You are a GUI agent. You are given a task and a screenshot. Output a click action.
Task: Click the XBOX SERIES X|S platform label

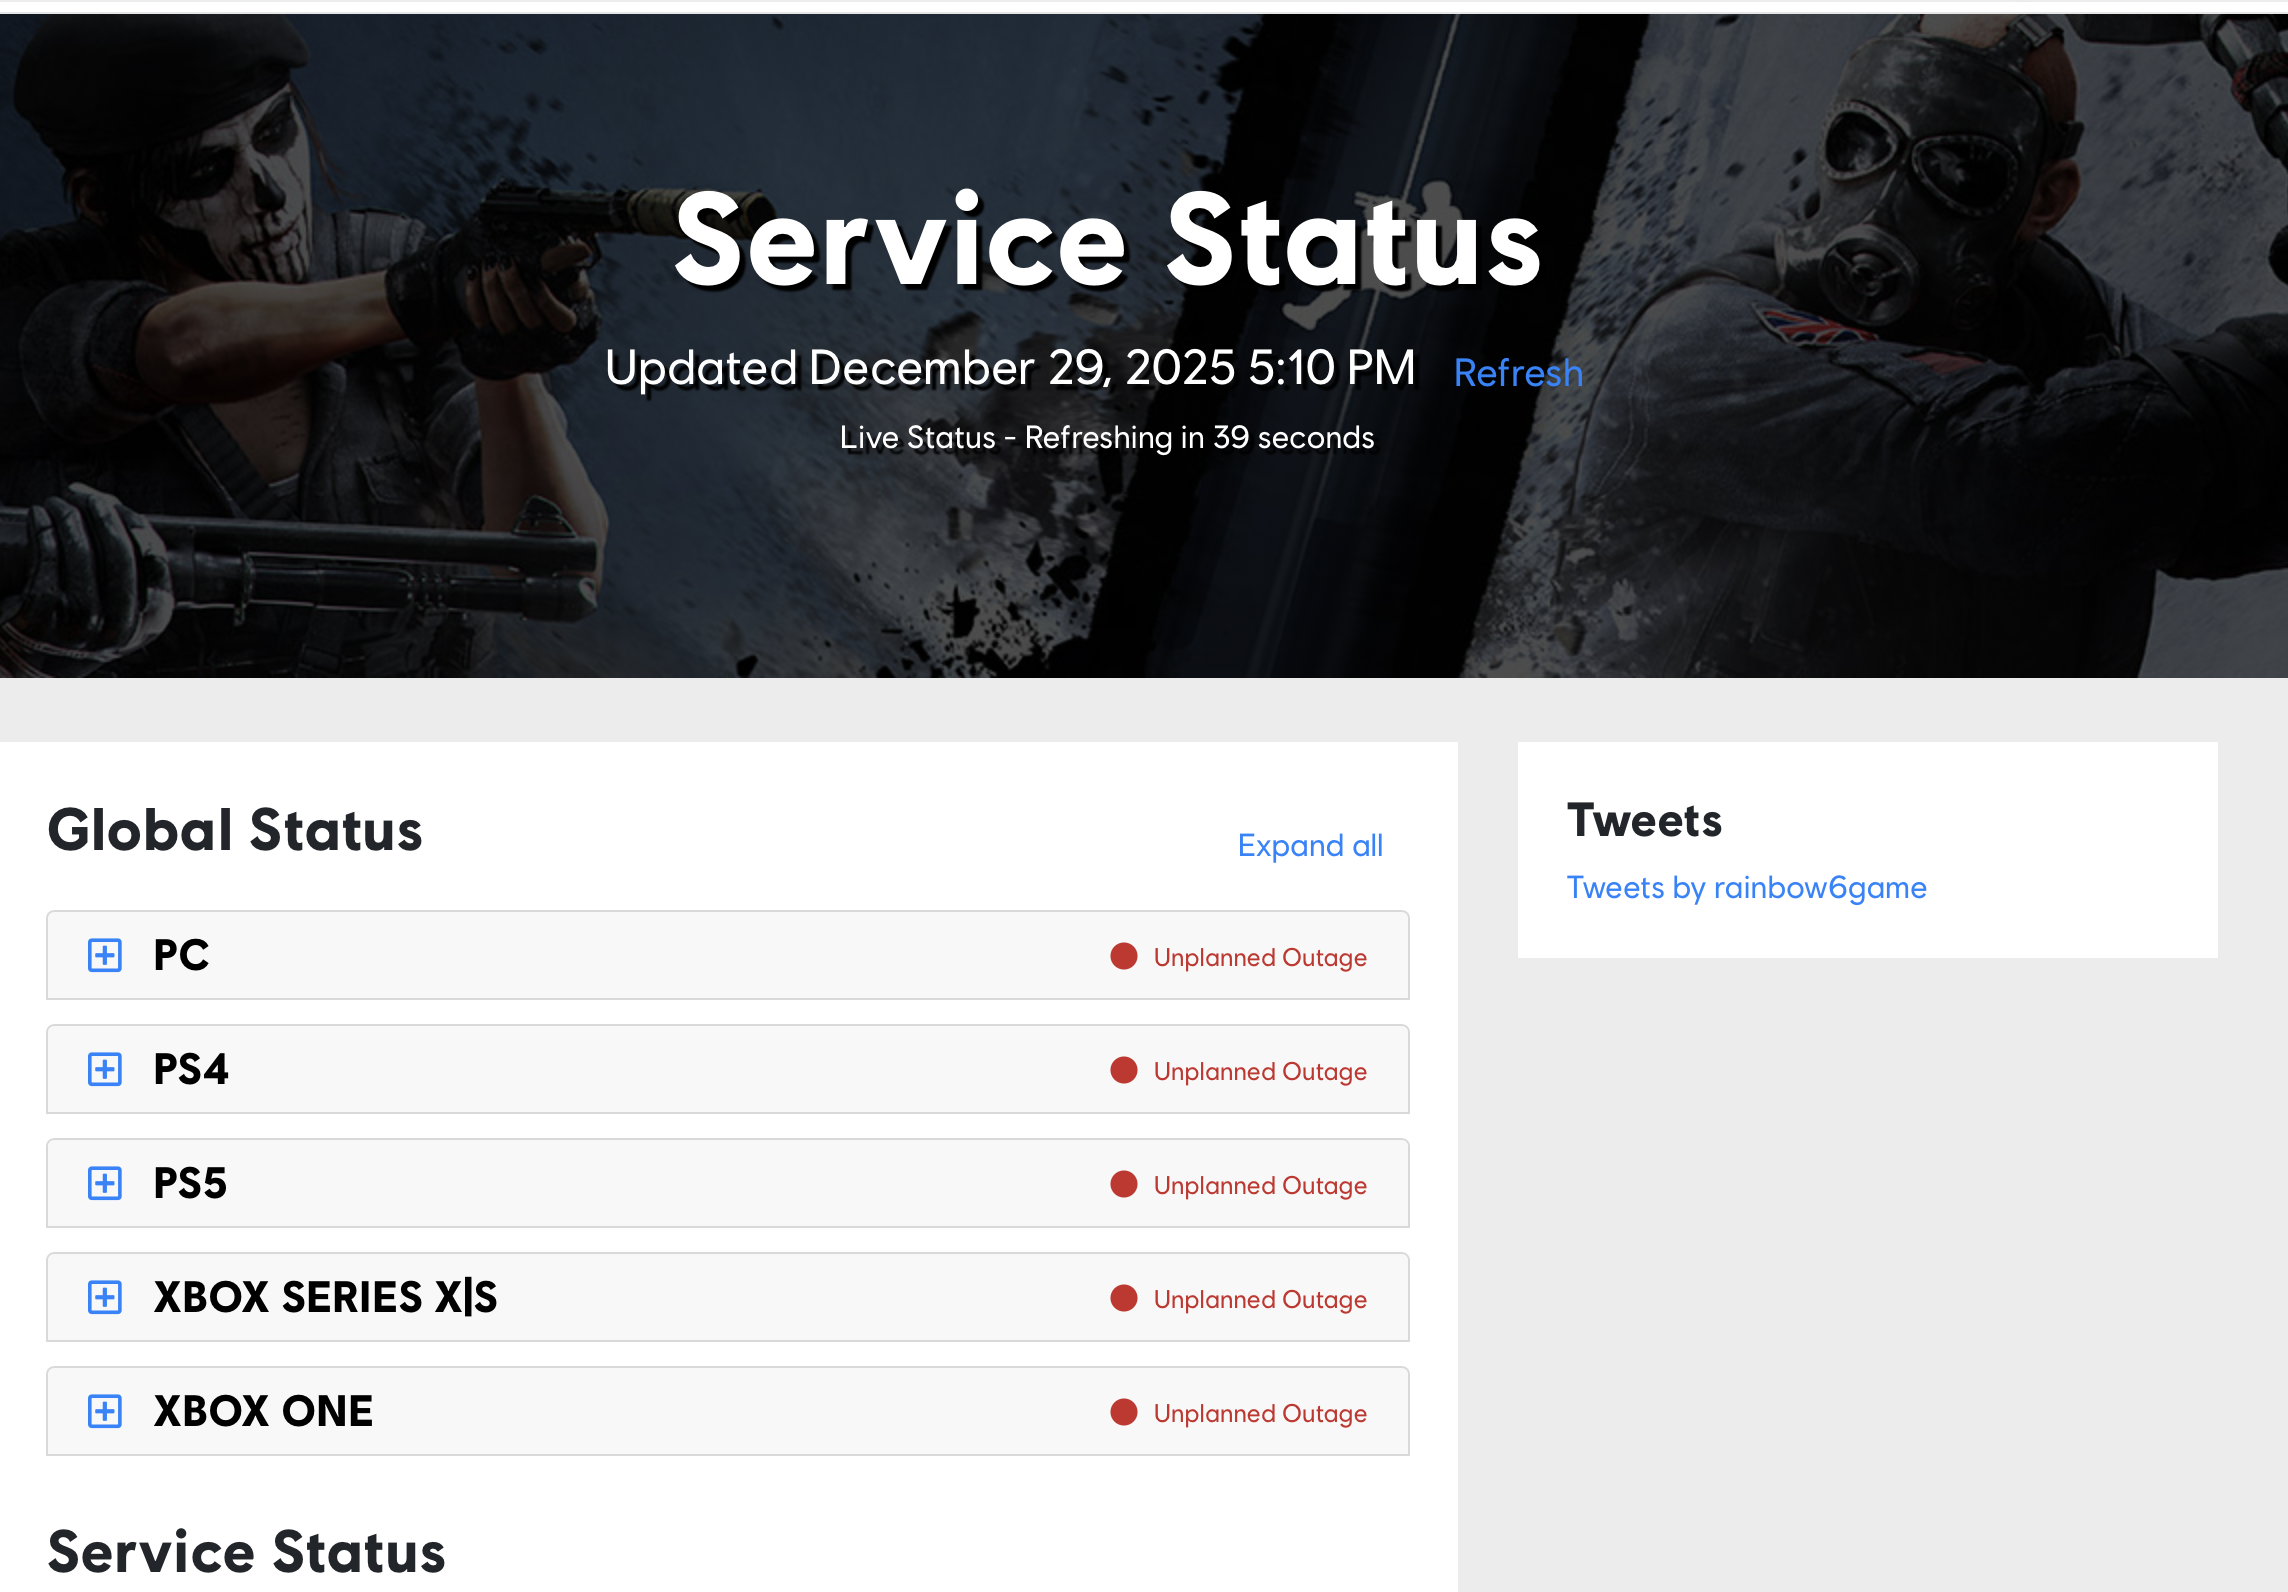325,1297
